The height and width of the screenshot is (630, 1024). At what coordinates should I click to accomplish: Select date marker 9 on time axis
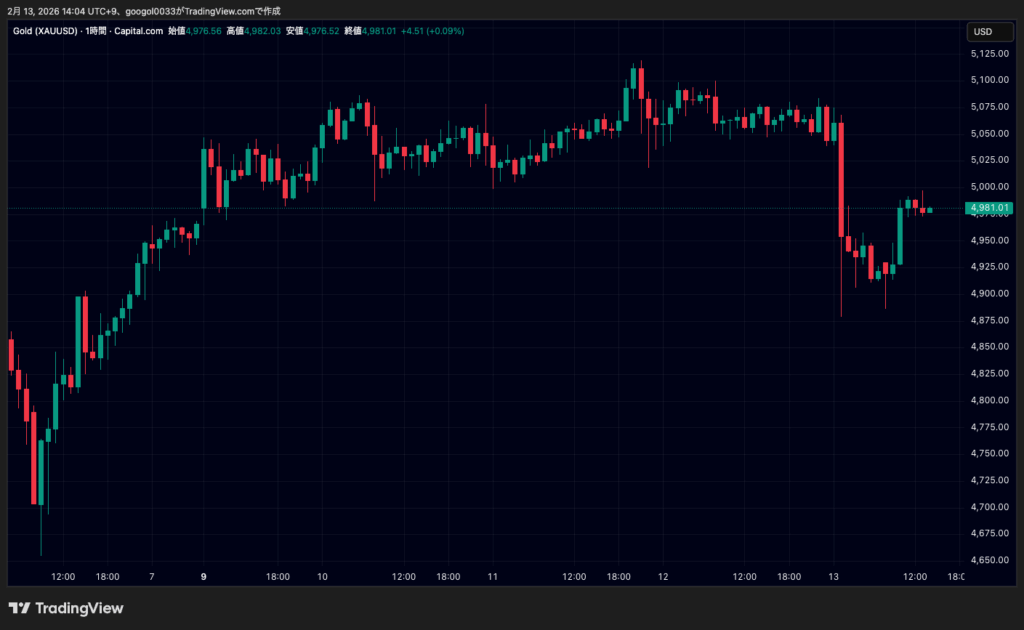coord(204,577)
